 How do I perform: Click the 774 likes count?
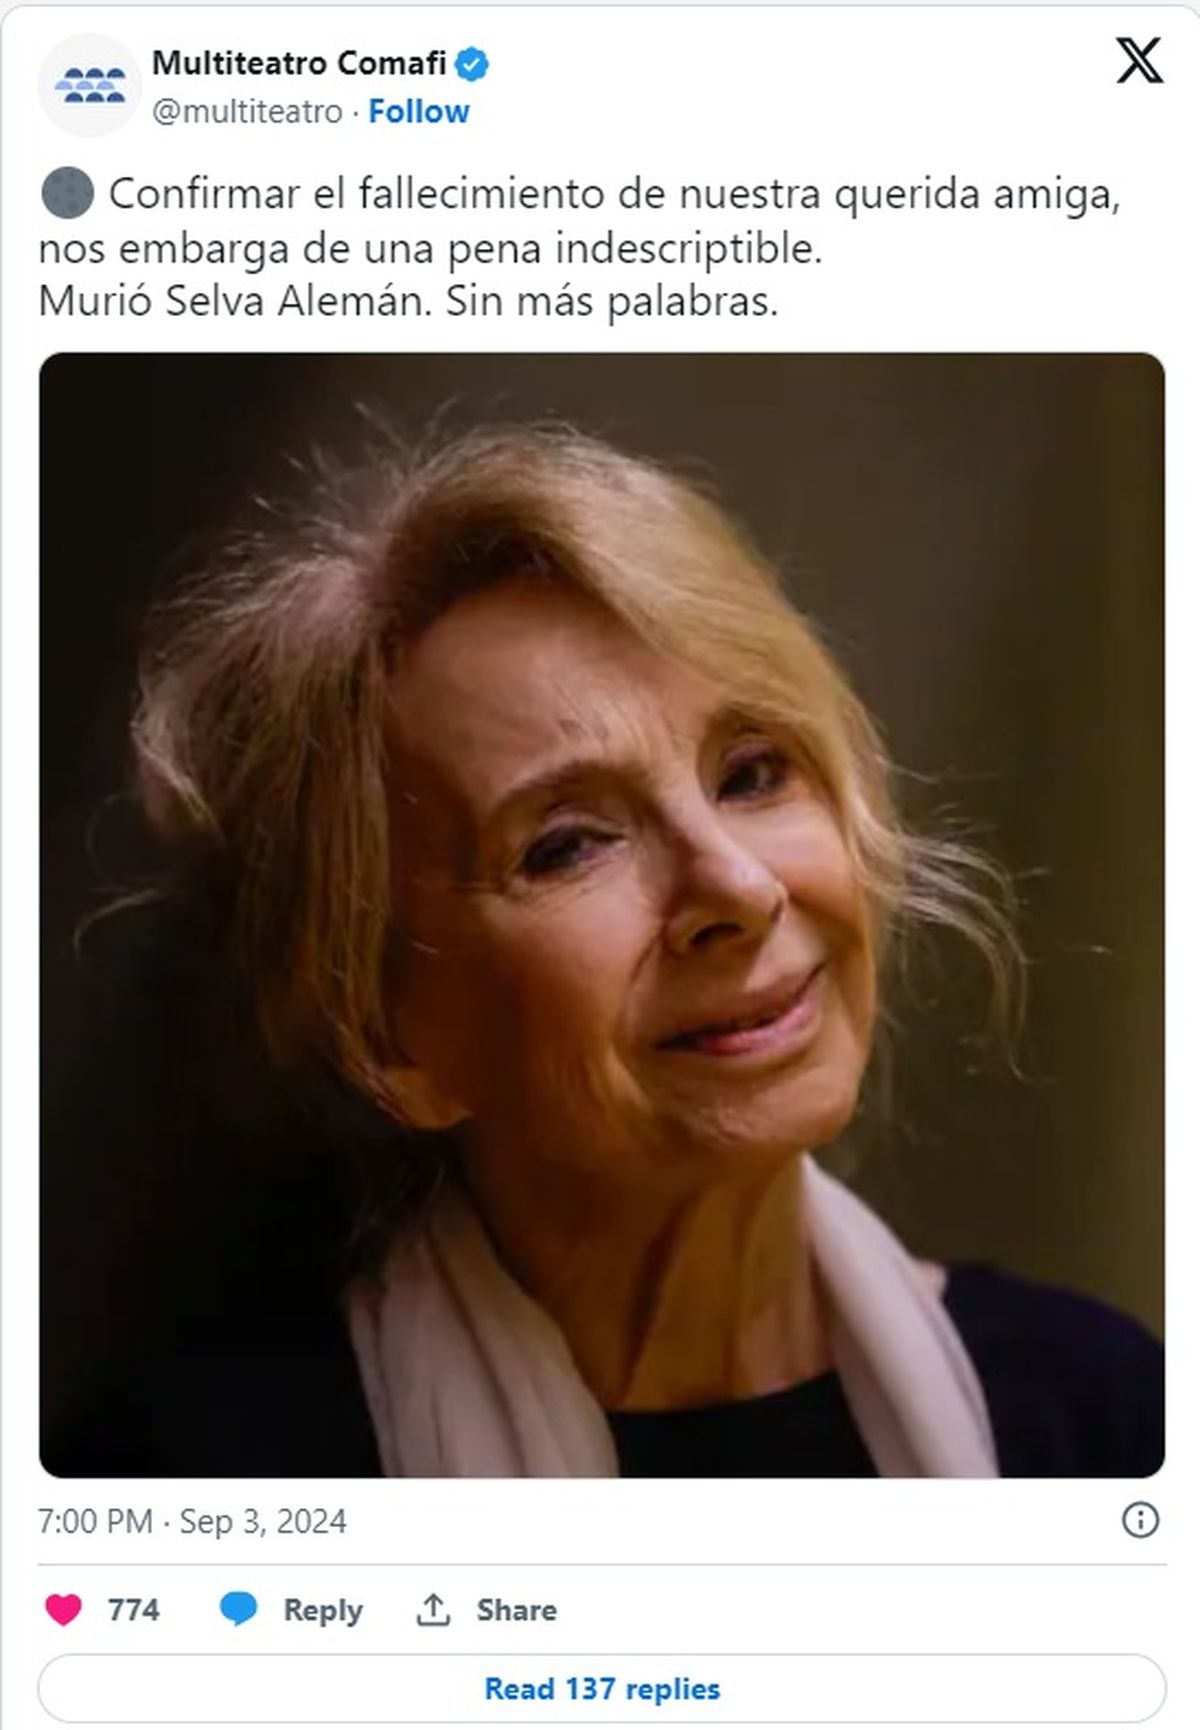134,1609
